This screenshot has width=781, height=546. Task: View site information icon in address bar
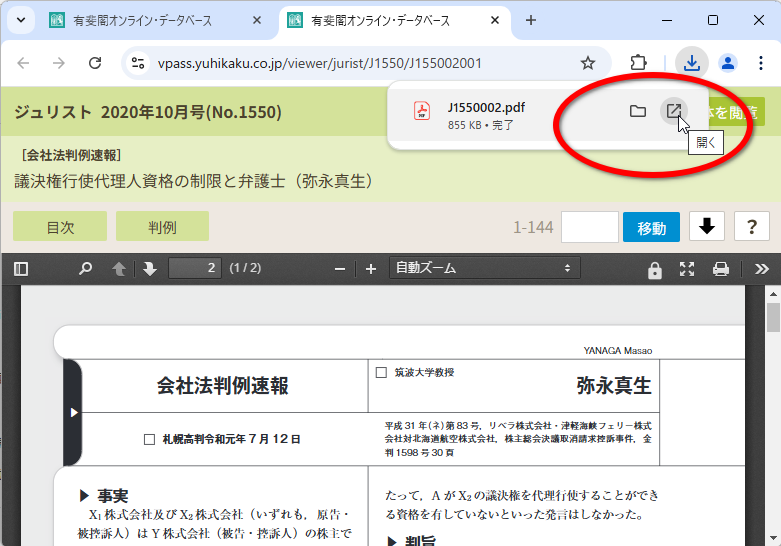click(138, 63)
